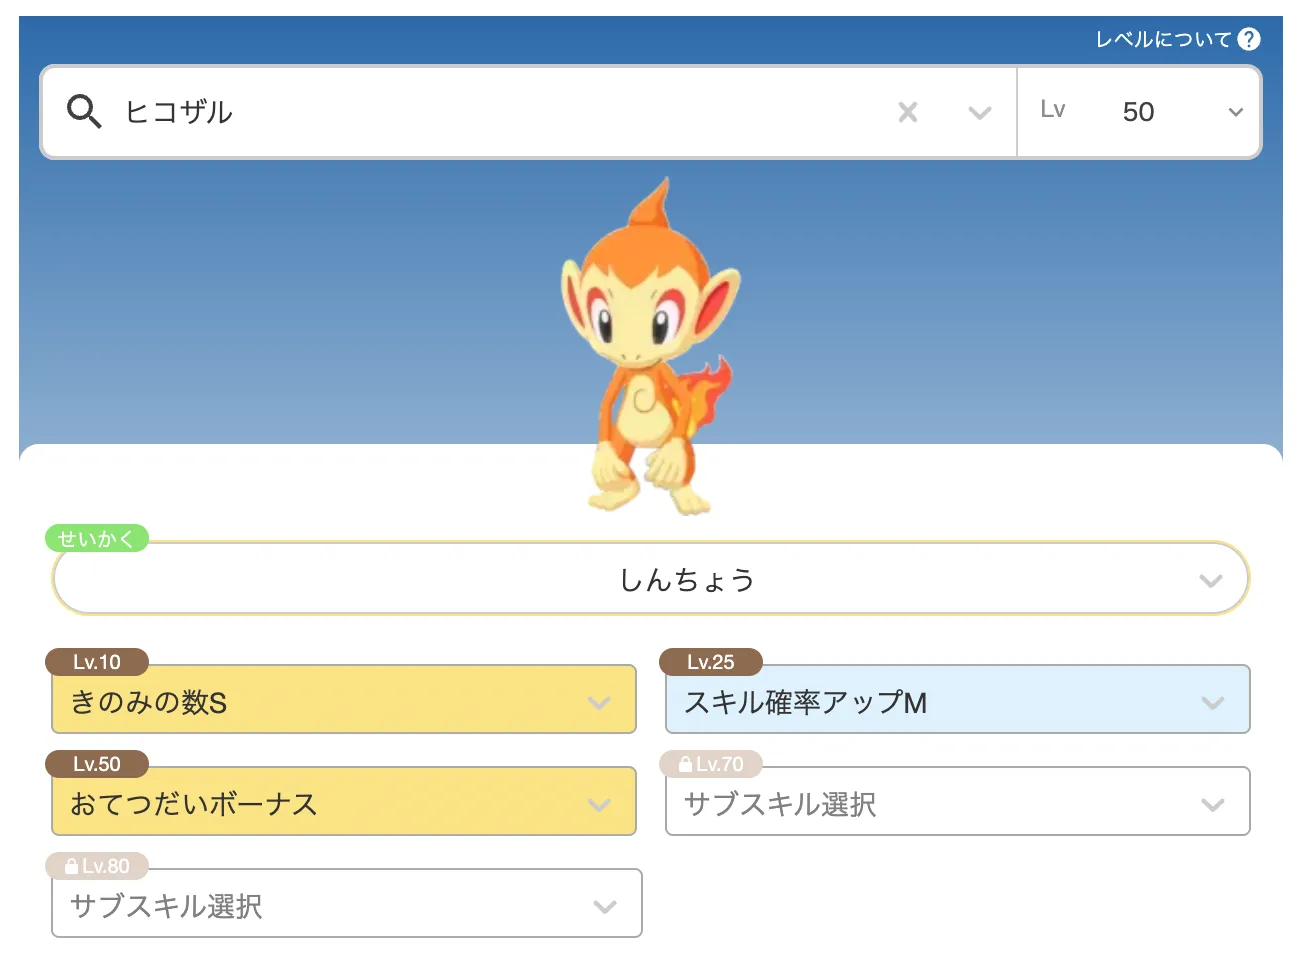Open the locked Lv.70 サブスキル選択 dropdown
Image resolution: width=1316 pixels, height=958 pixels.
click(x=958, y=802)
